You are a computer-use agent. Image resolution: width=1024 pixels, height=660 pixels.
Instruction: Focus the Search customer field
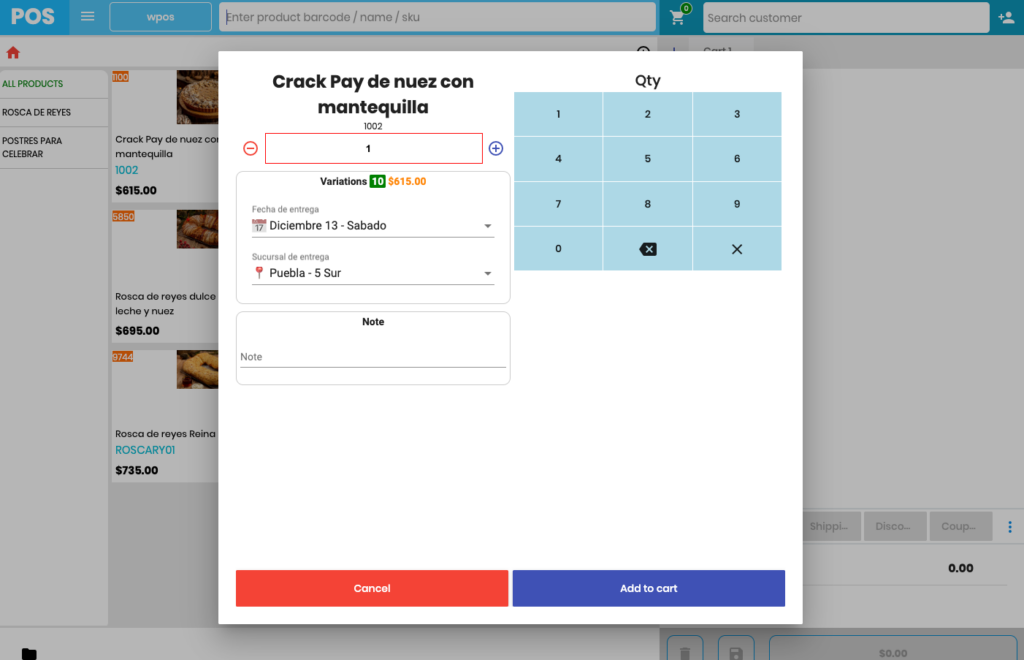pos(845,18)
